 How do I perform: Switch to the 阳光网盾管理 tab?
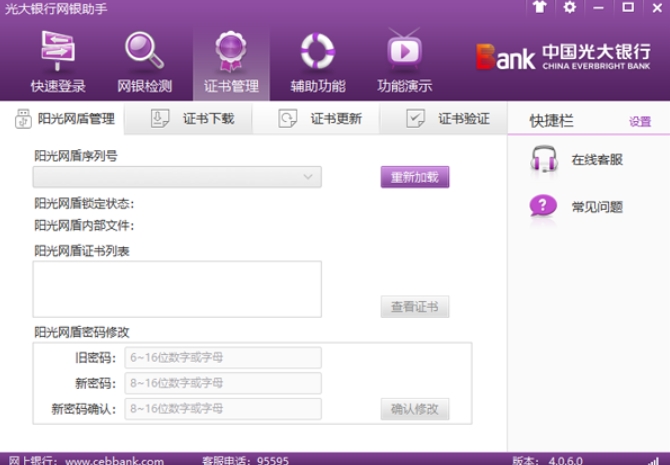pyautogui.click(x=62, y=118)
